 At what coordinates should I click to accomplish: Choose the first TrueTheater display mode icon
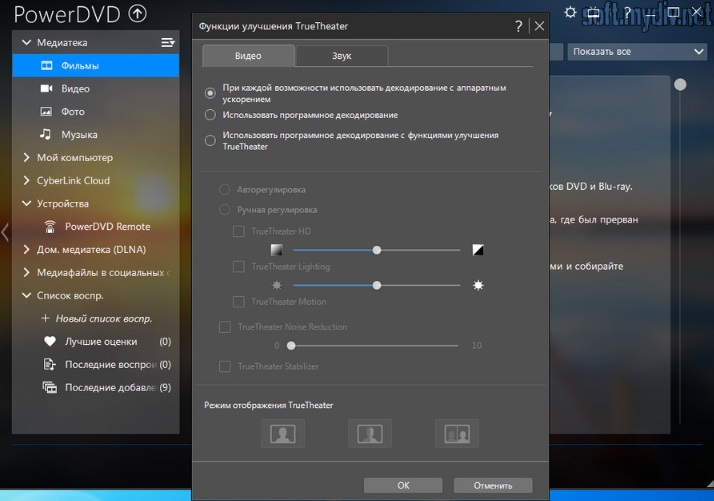click(x=282, y=433)
